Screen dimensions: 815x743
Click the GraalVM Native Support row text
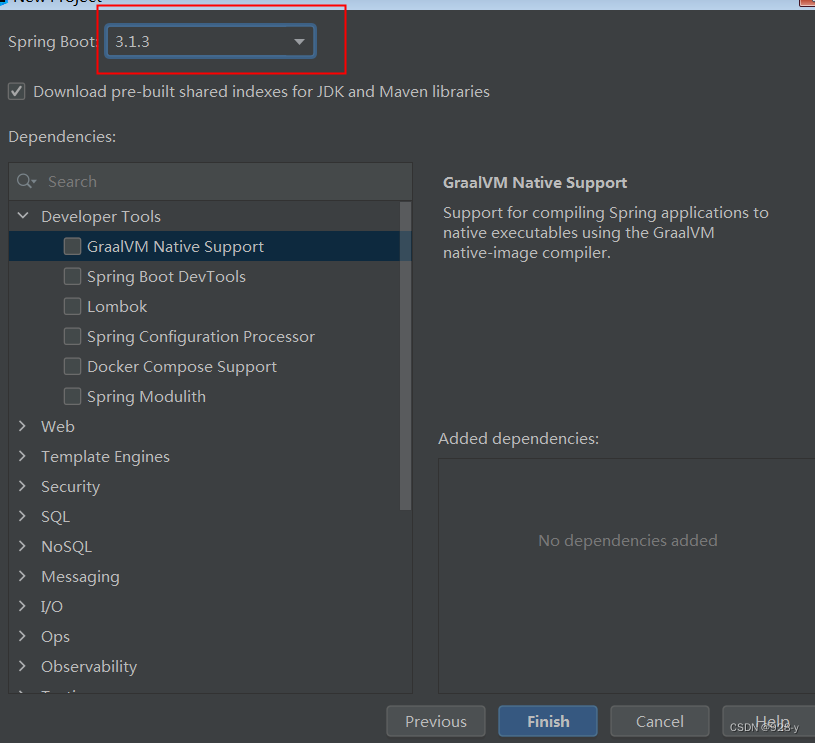[x=175, y=246]
